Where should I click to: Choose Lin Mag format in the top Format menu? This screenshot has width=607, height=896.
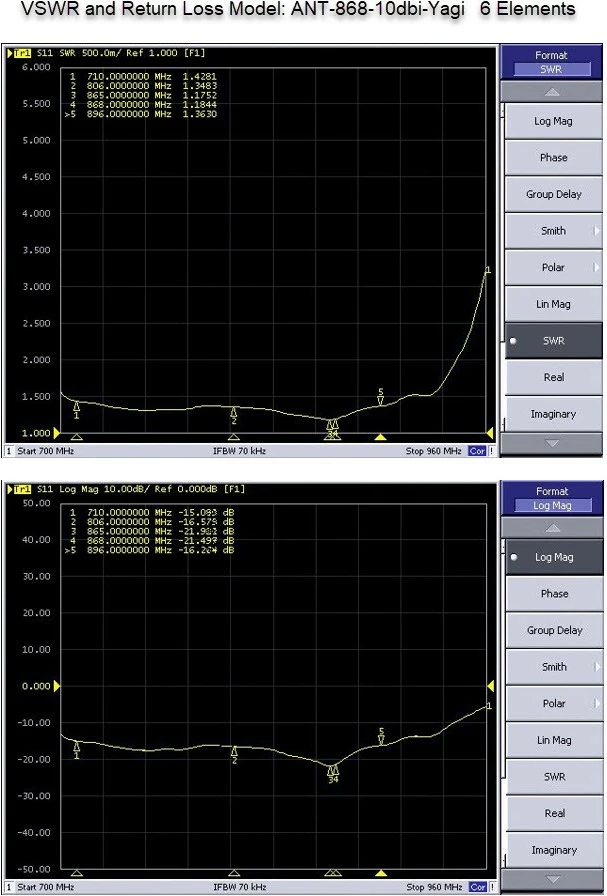click(553, 304)
